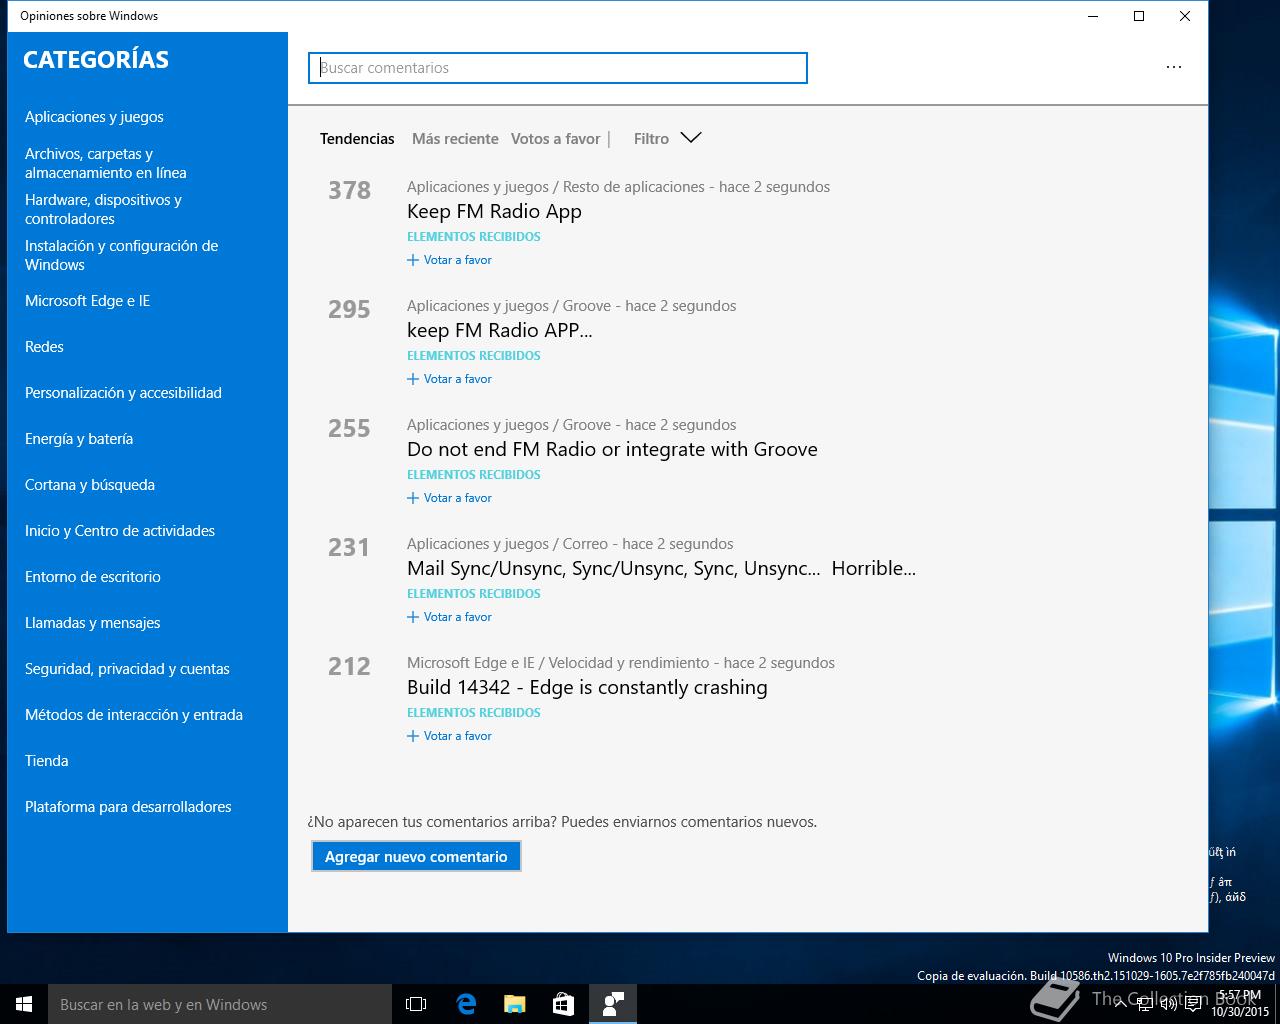This screenshot has height=1024, width=1280.
Task: Open File Explorer from the taskbar
Action: pyautogui.click(x=515, y=1004)
